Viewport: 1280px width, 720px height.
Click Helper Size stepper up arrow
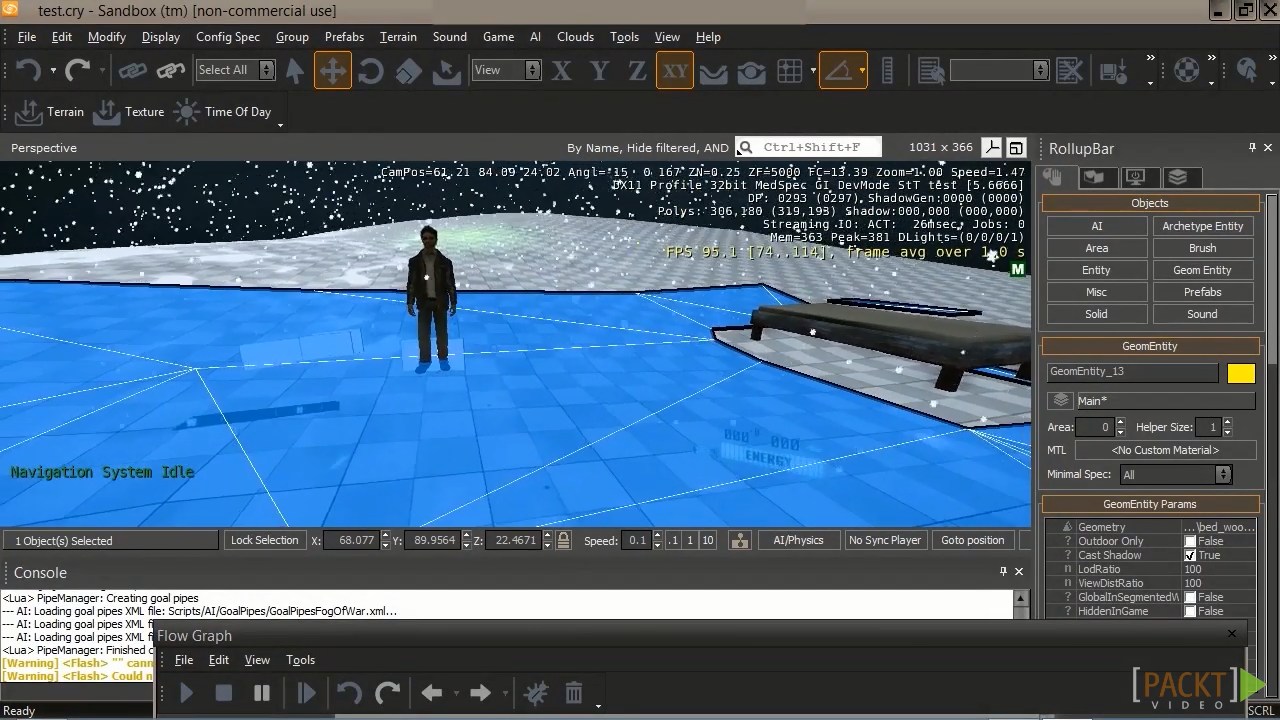point(1227,422)
